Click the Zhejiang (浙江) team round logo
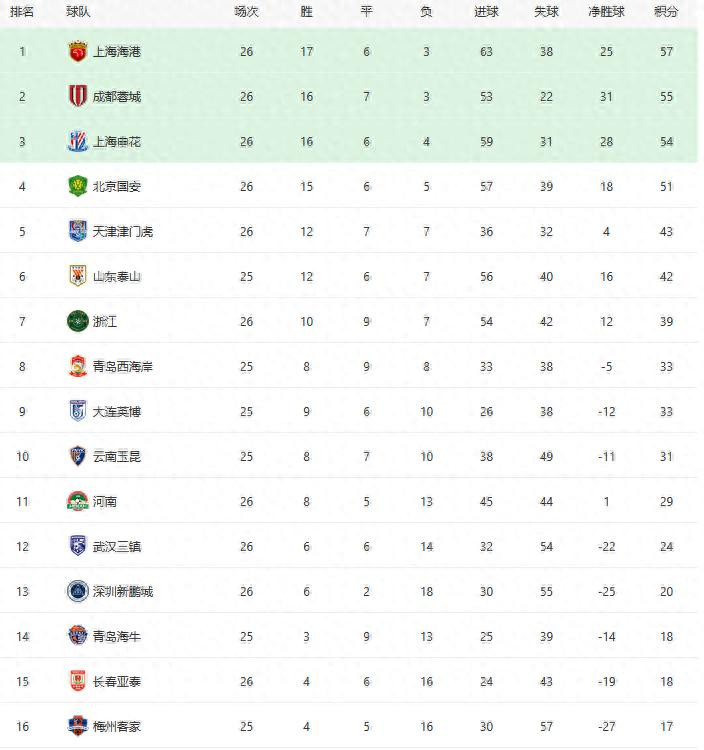 pyautogui.click(x=78, y=322)
